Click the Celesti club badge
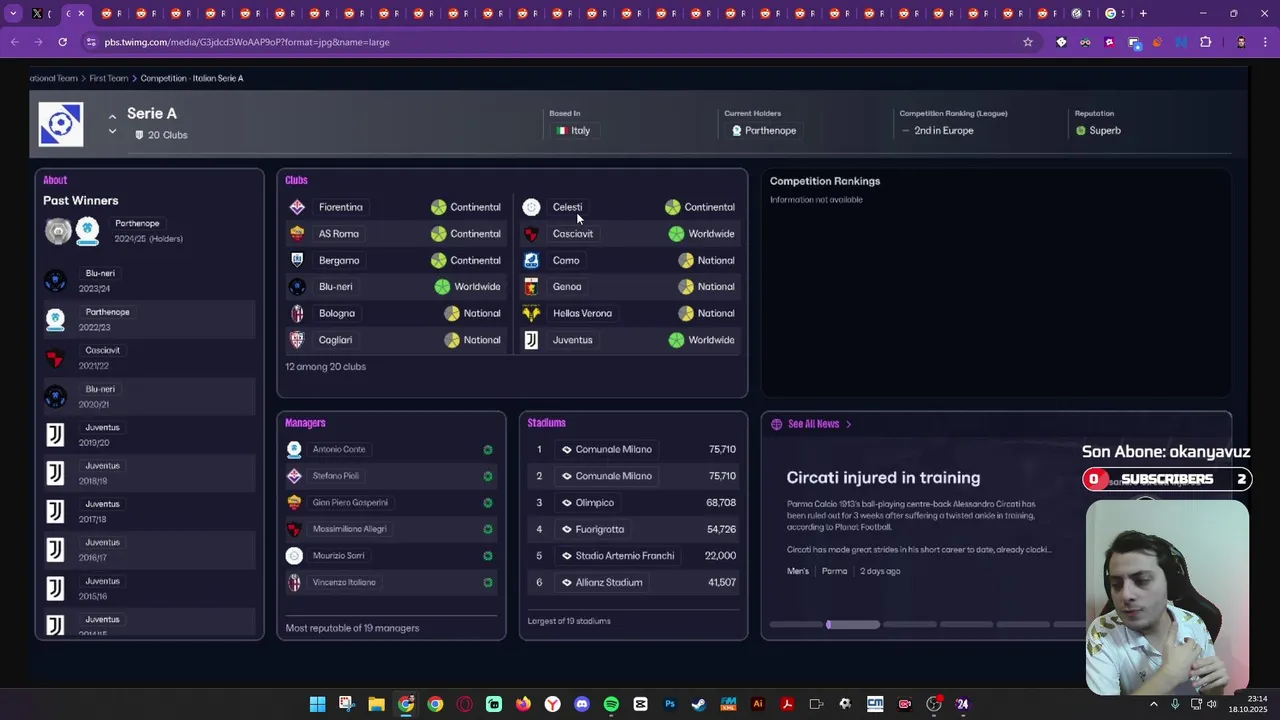This screenshot has width=1280, height=720. (531, 207)
